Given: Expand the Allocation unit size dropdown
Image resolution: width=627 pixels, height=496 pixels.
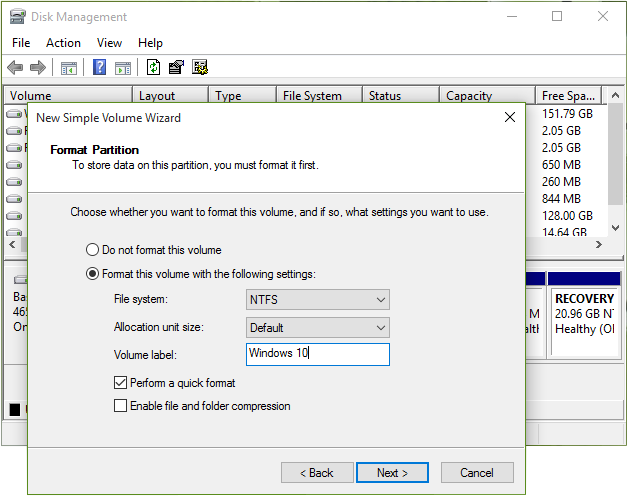Looking at the screenshot, I should coord(317,327).
